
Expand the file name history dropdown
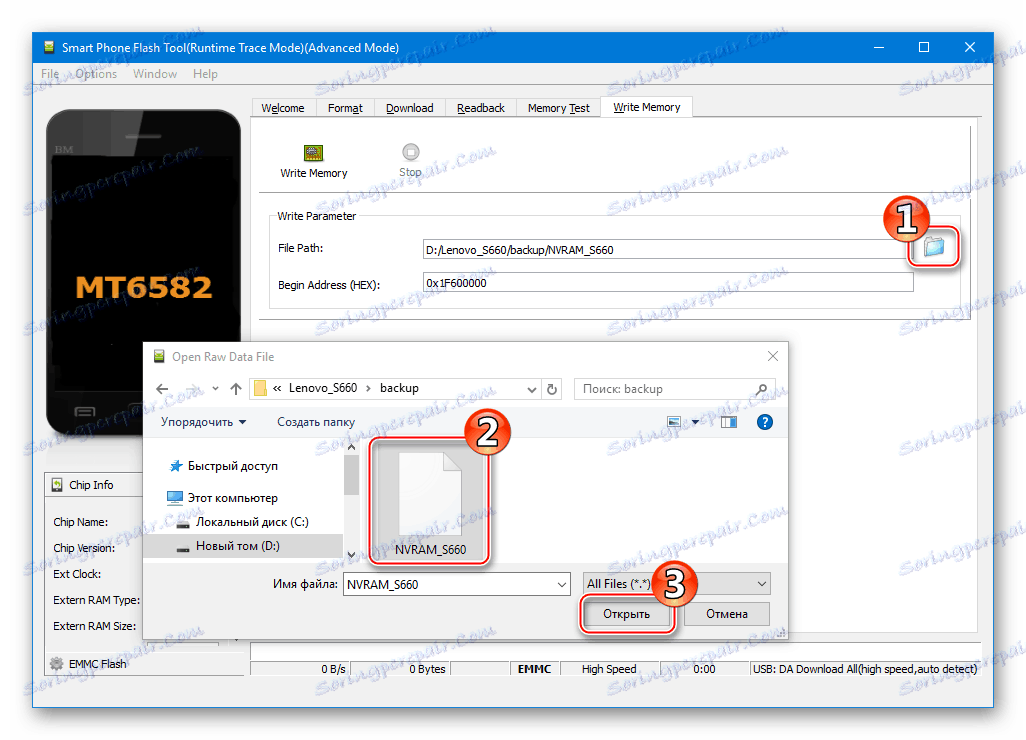point(563,583)
